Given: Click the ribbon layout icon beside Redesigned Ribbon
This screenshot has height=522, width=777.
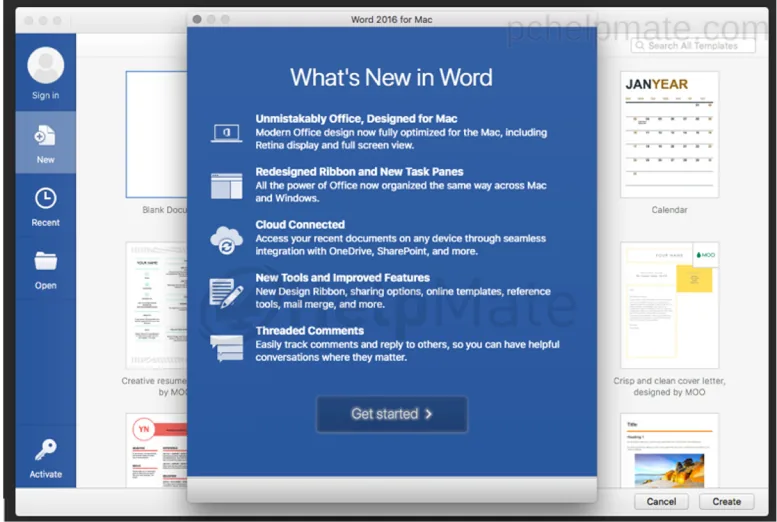Looking at the screenshot, I should click(226, 186).
